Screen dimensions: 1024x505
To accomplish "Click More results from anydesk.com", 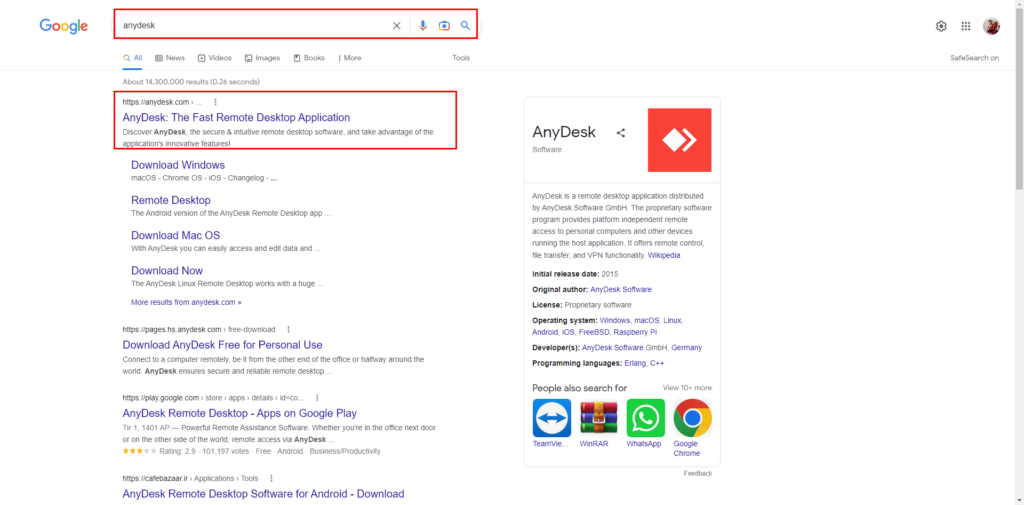I will (x=186, y=302).
